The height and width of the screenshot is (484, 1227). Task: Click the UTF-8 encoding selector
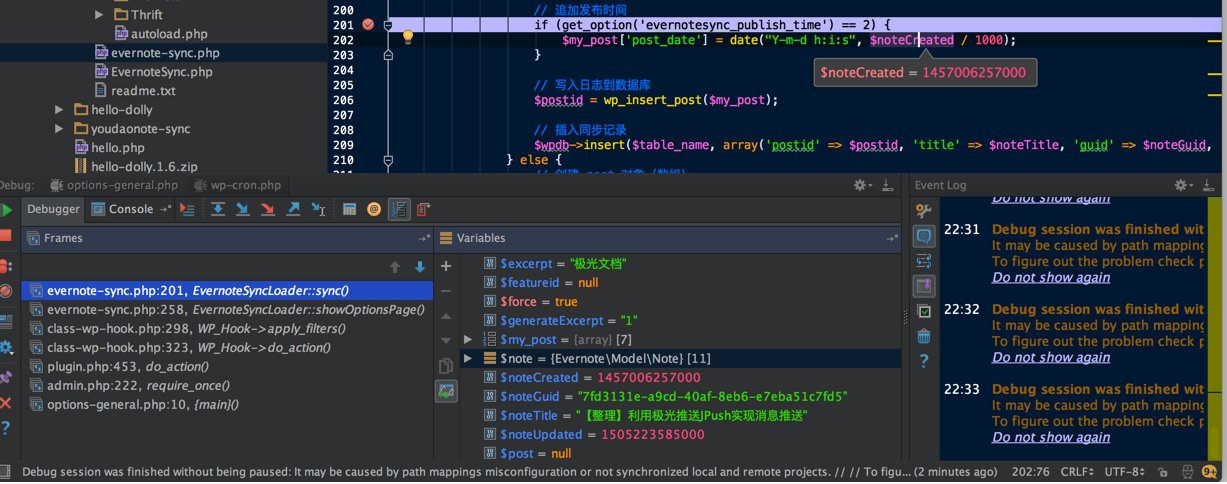coord(1124,472)
